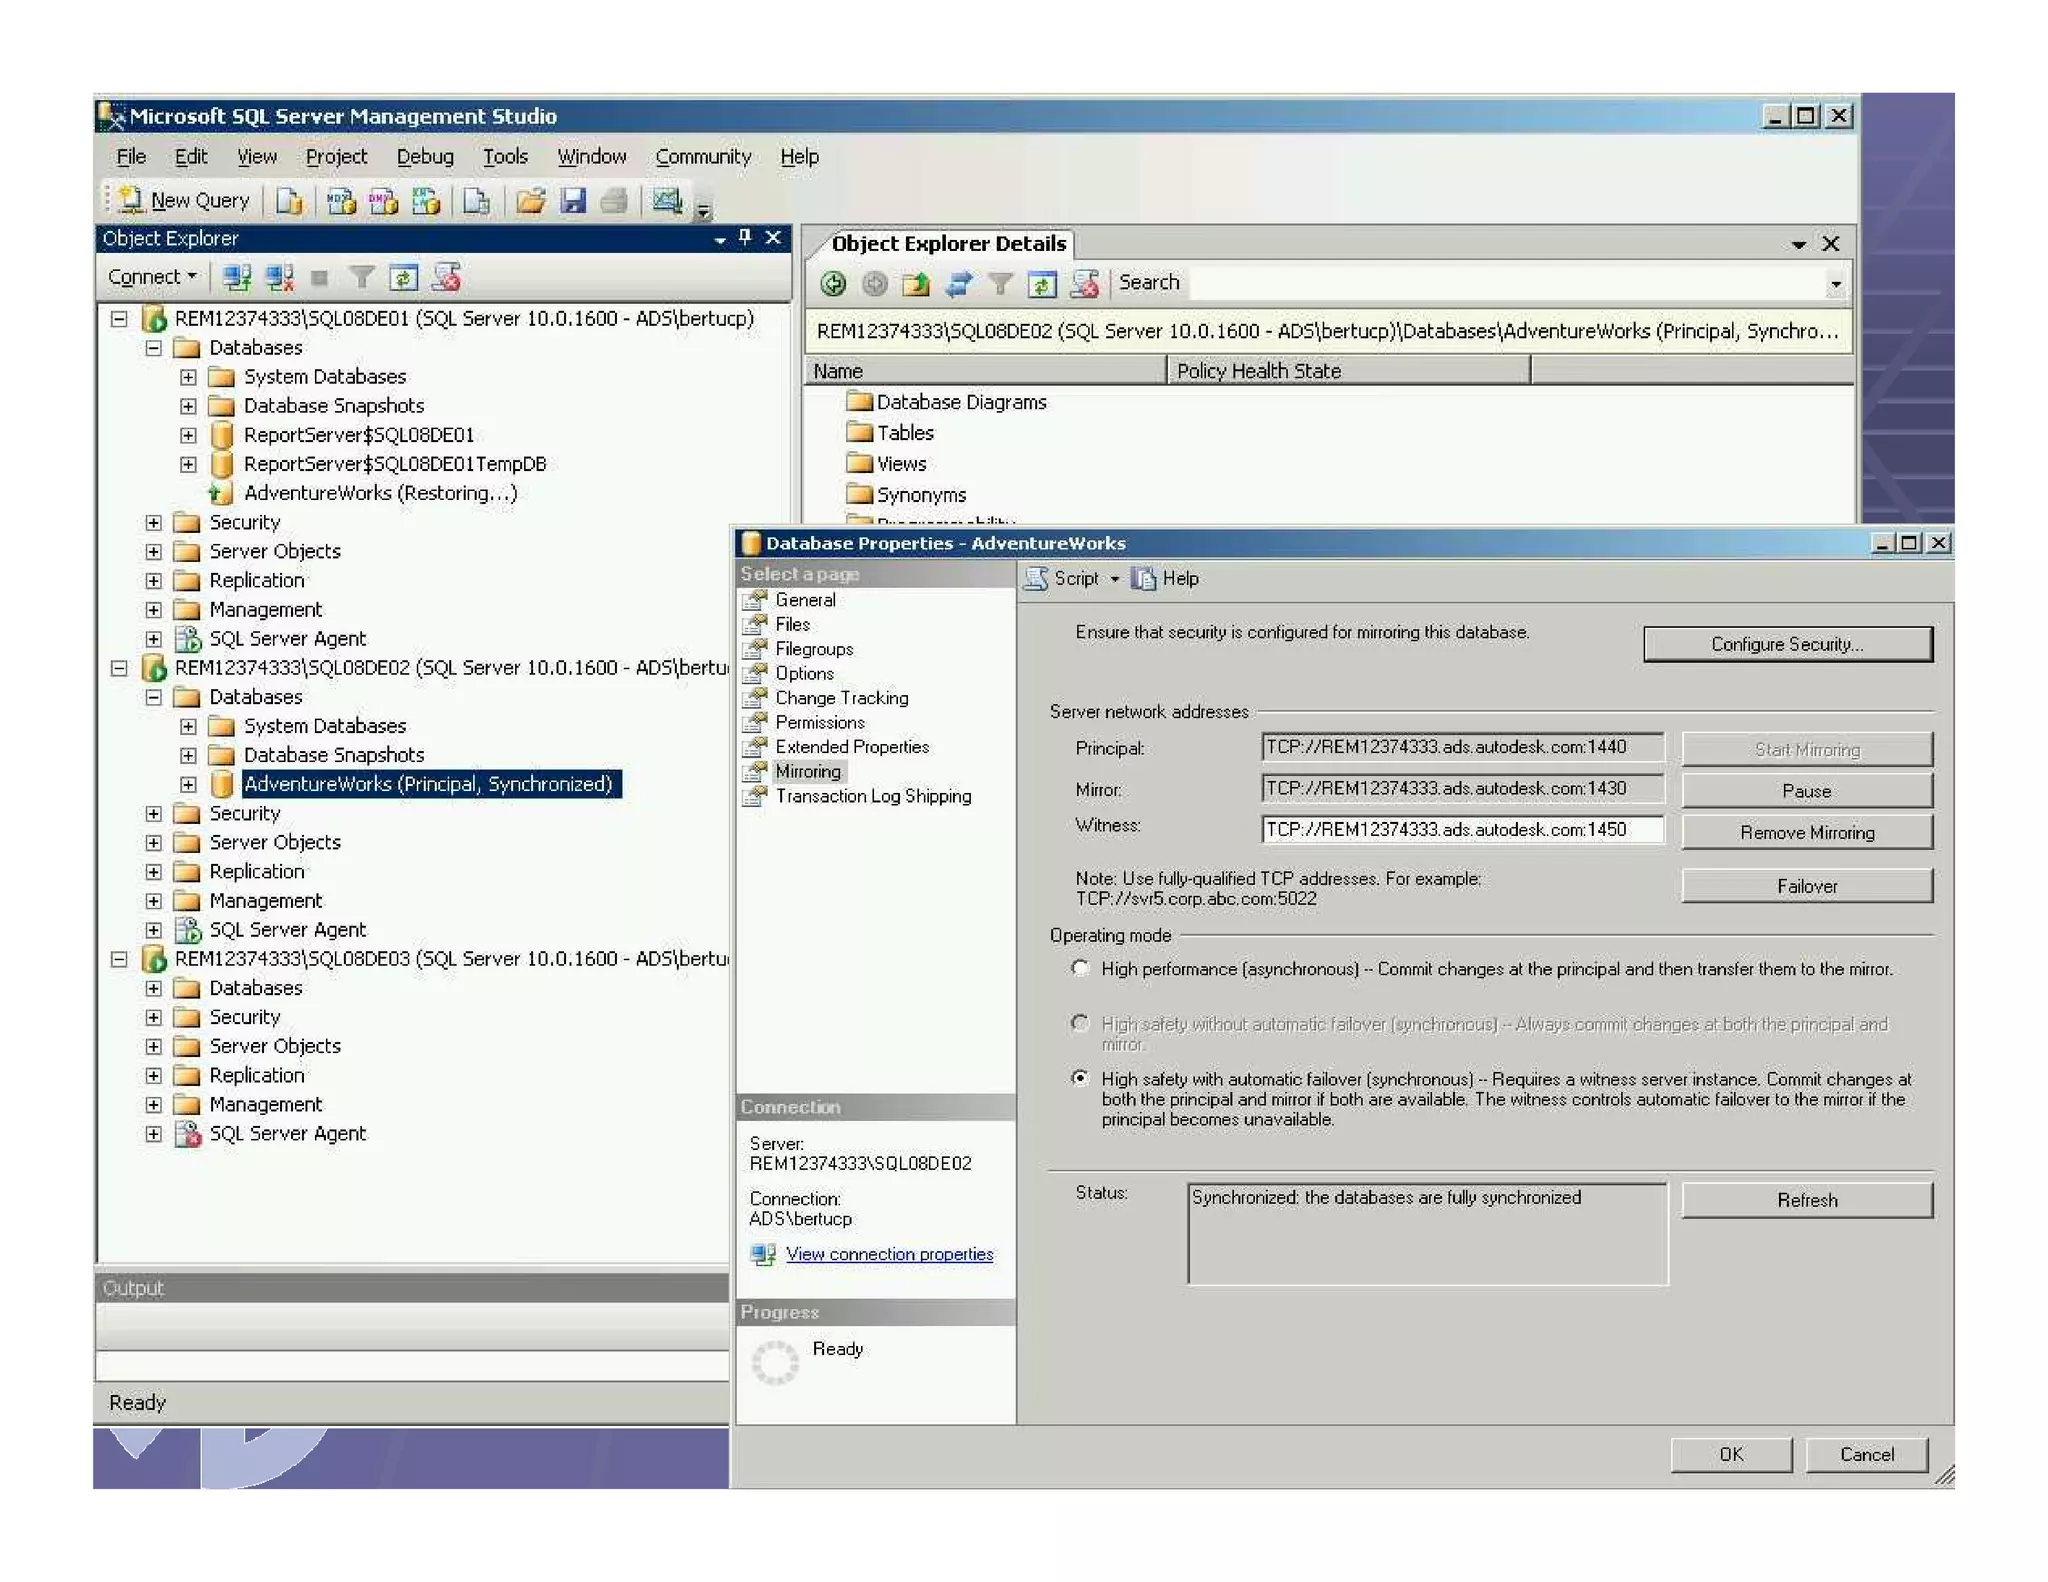The height and width of the screenshot is (1582, 2048).
Task: Select the Transaction Log Shipping page
Action: 873,796
